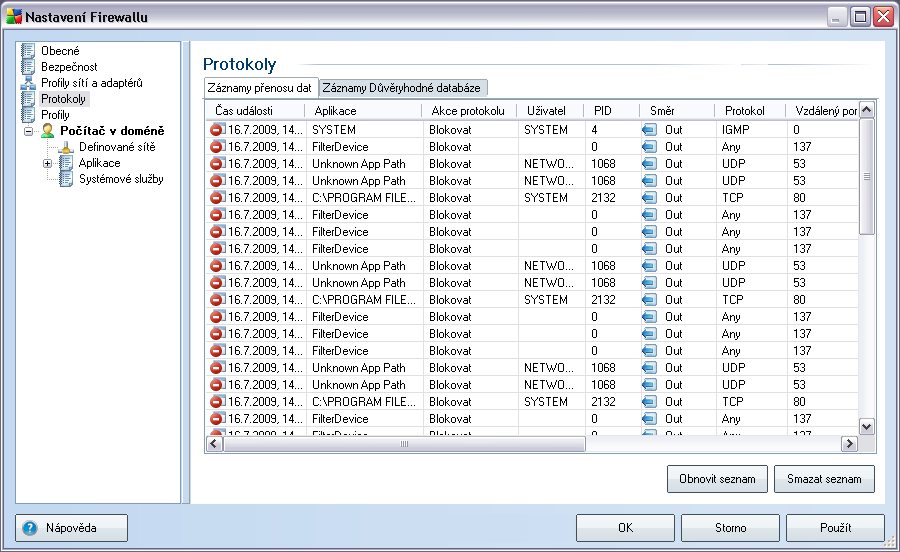Sort by the Akce protokolu column header
900x552 pixels.
pos(470,111)
